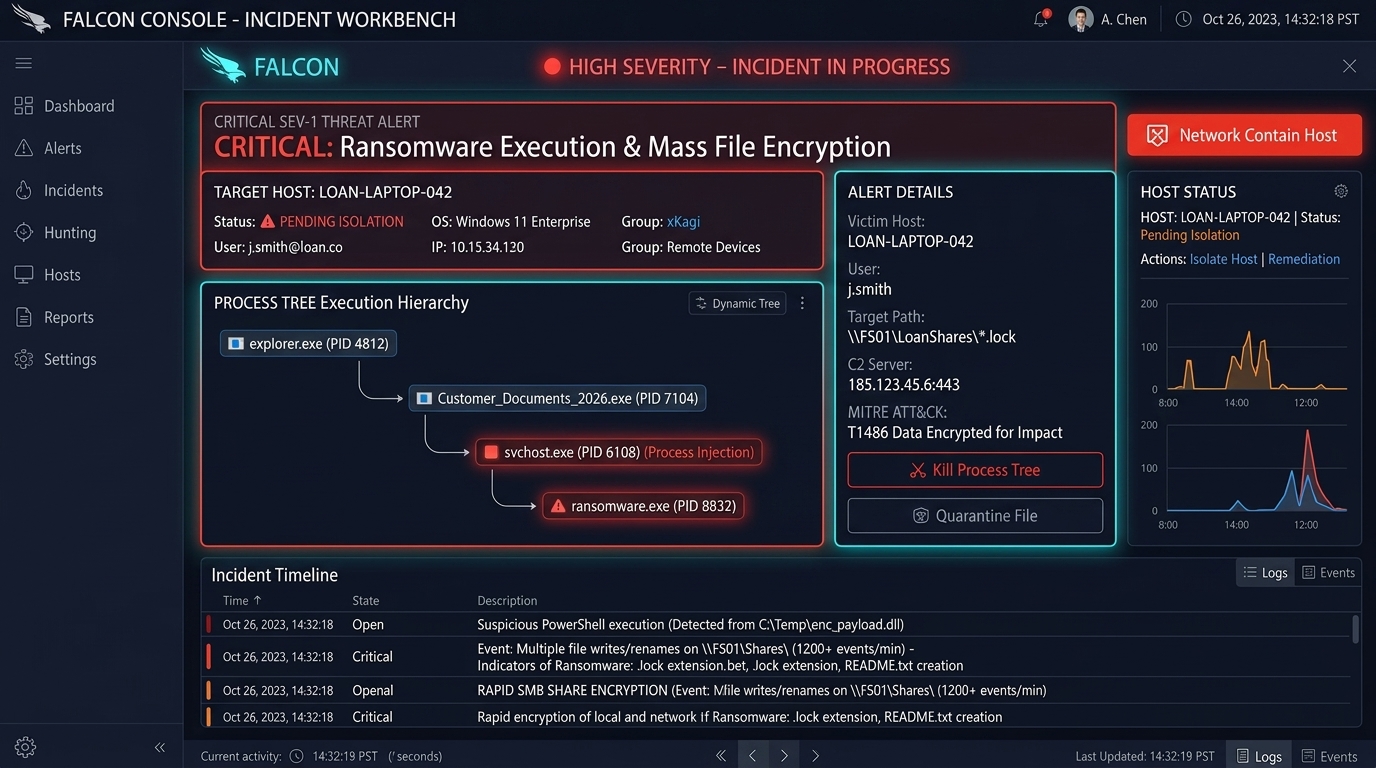
Task: Click Network Contain Host button
Action: click(1244, 135)
